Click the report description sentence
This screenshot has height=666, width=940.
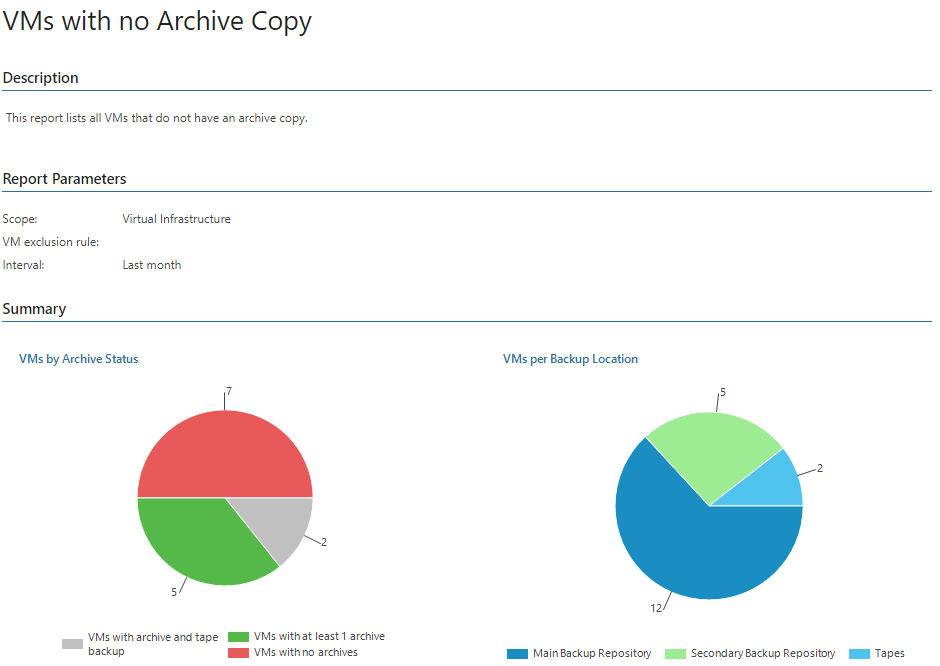point(156,118)
